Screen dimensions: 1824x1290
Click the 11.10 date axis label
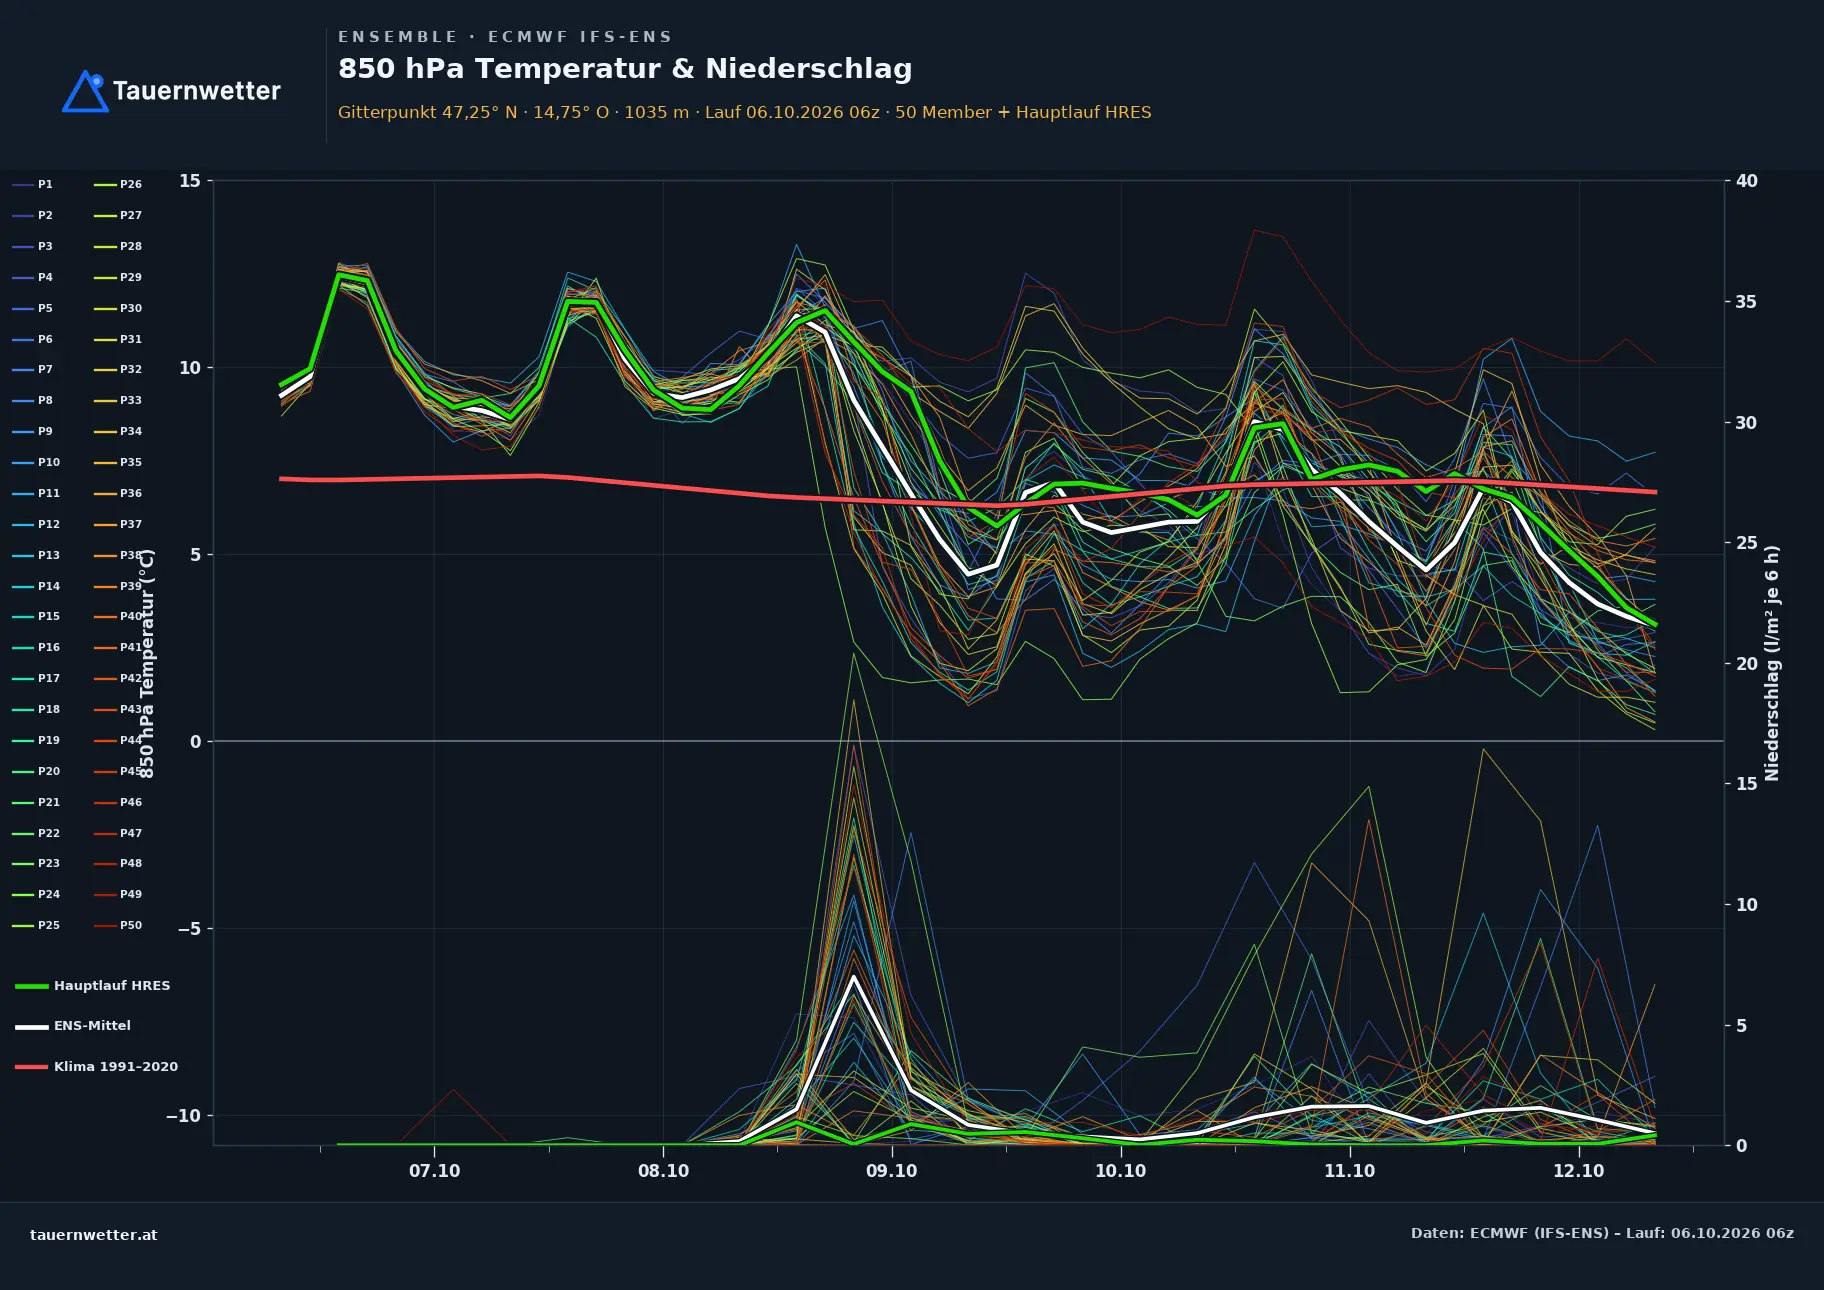[x=1349, y=1171]
